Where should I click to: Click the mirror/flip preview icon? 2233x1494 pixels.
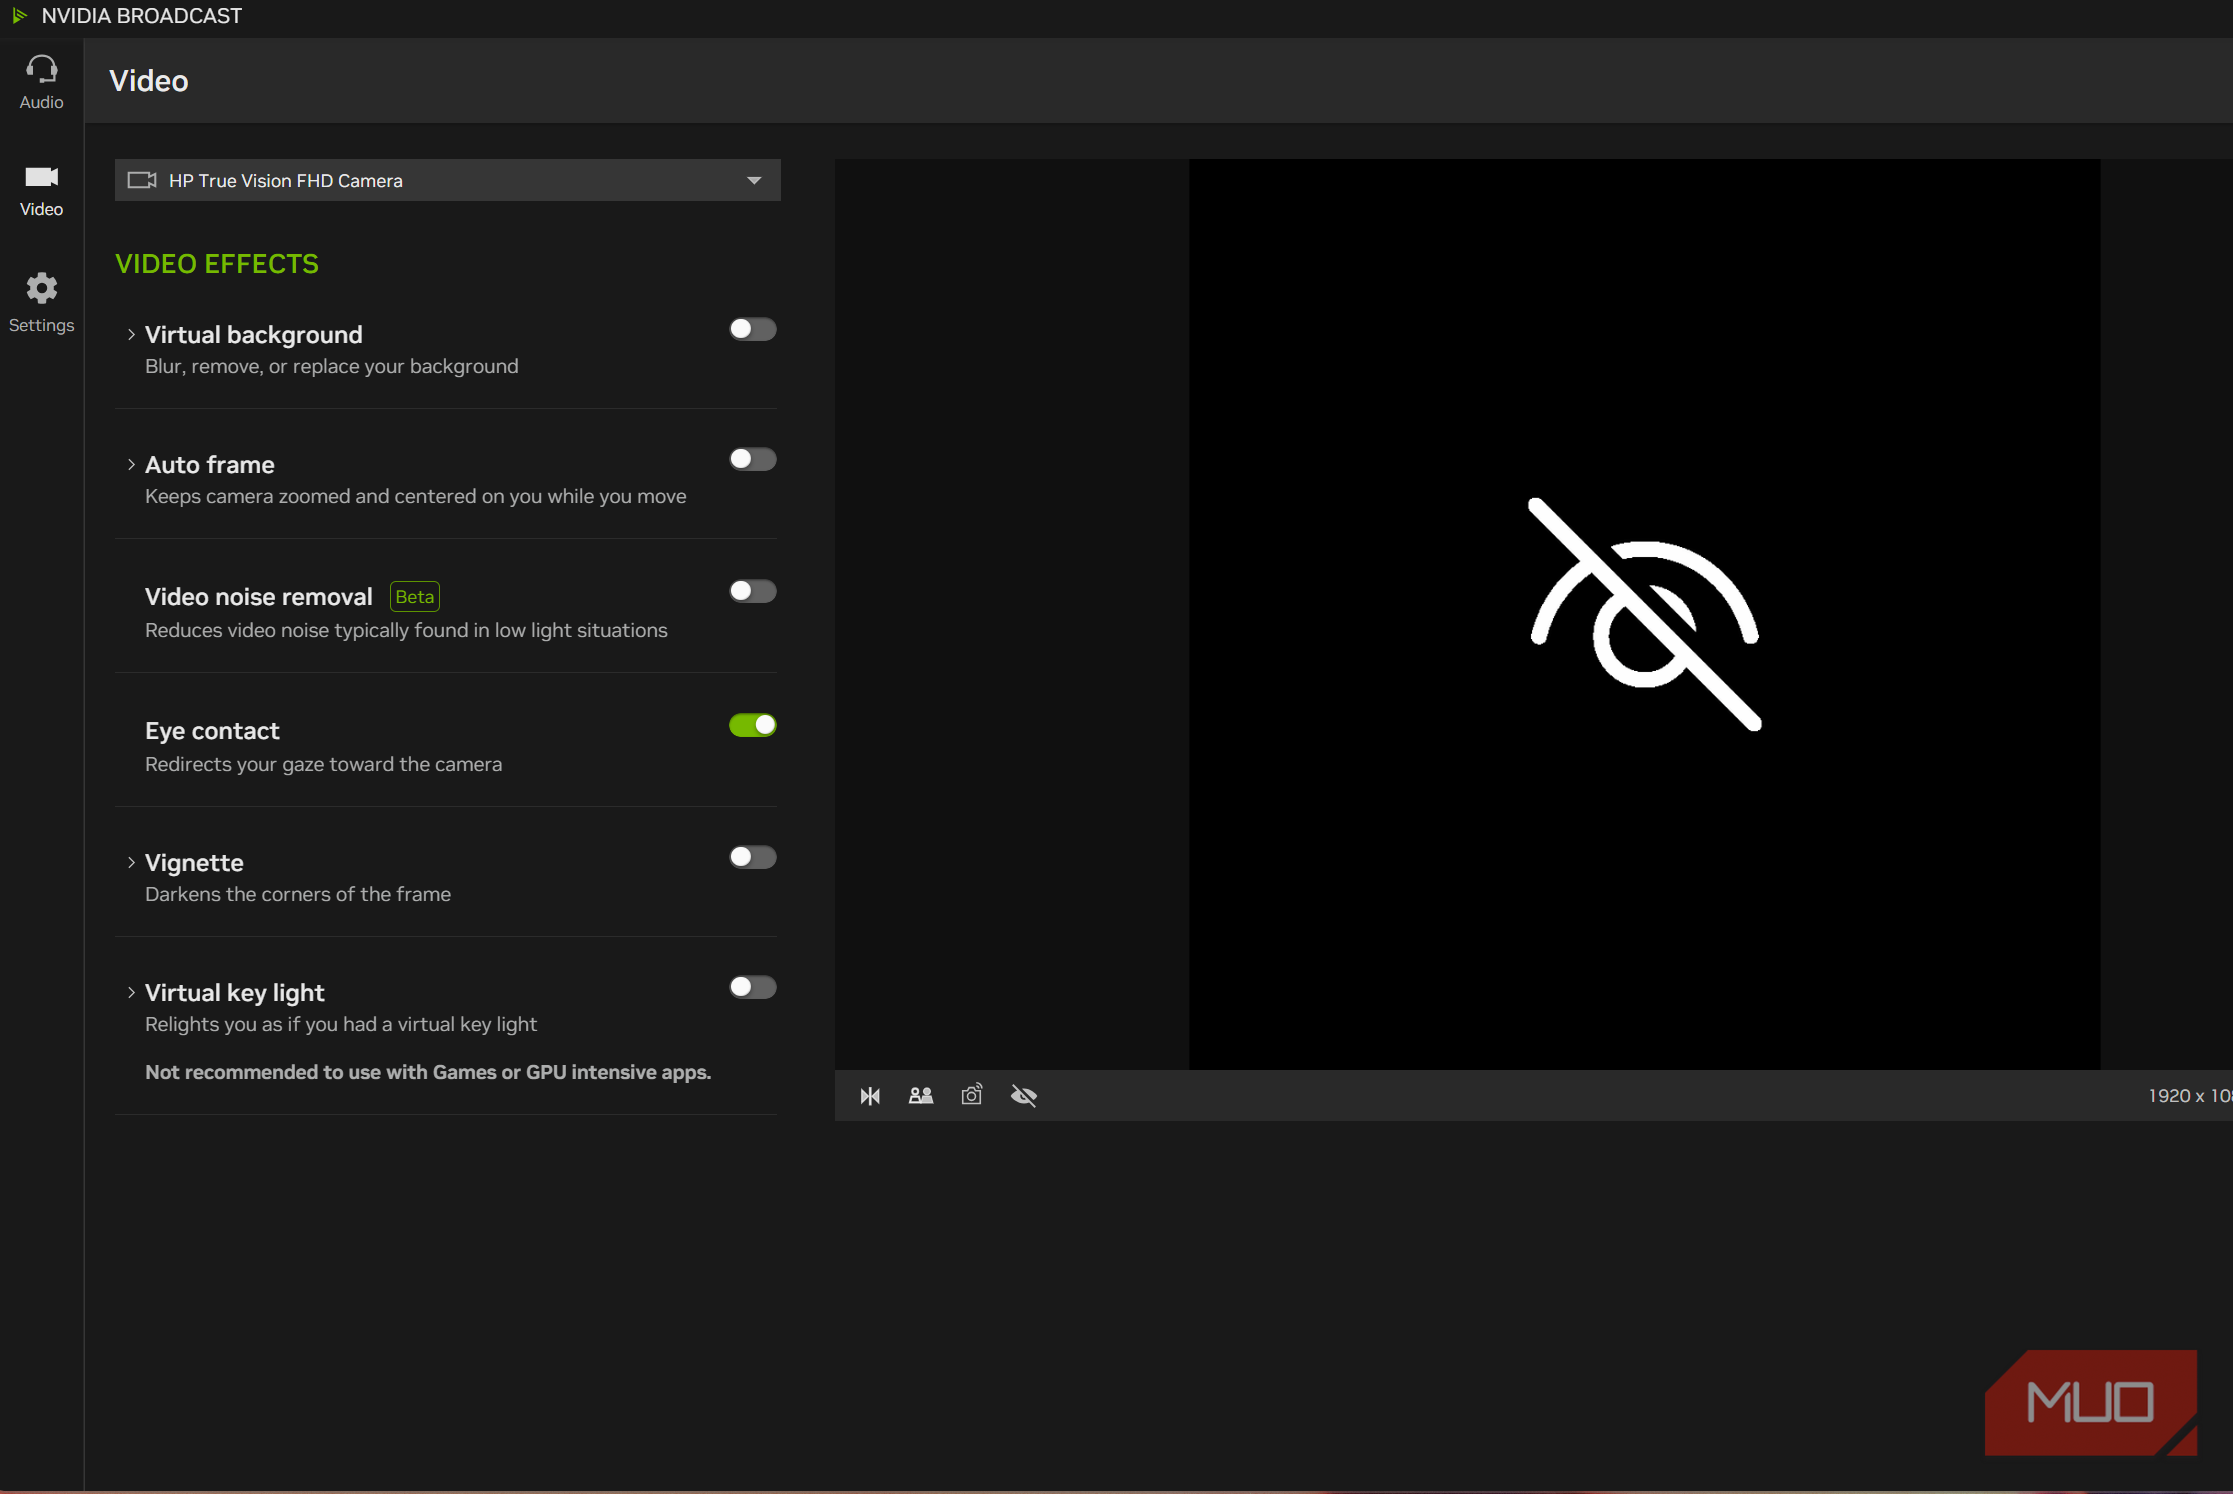point(870,1096)
